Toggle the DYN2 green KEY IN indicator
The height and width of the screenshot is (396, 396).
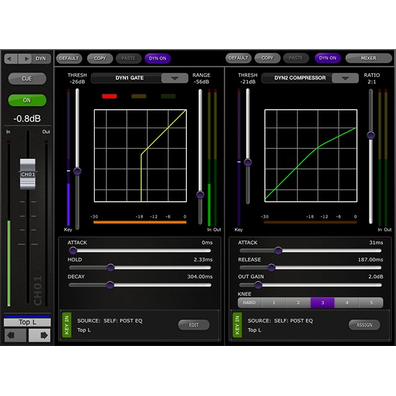coord(237,325)
